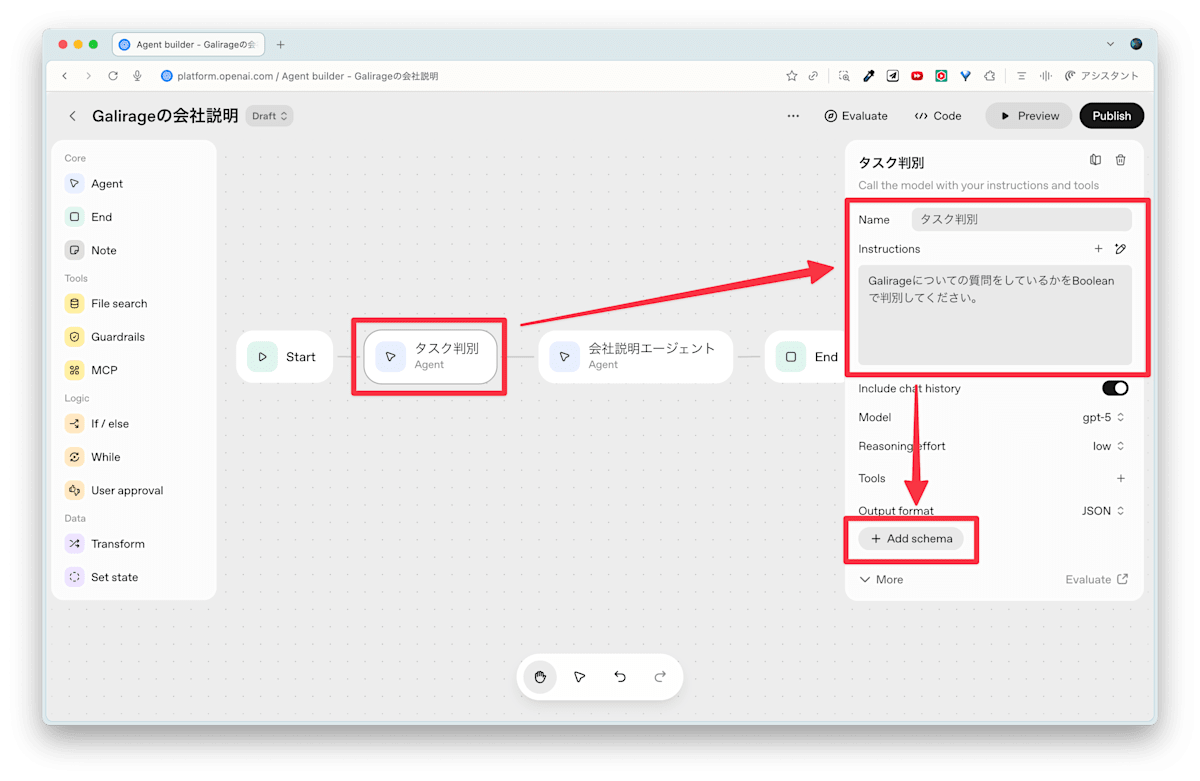Delete the タスク判別 node with trash icon
The height and width of the screenshot is (781, 1200).
point(1120,160)
